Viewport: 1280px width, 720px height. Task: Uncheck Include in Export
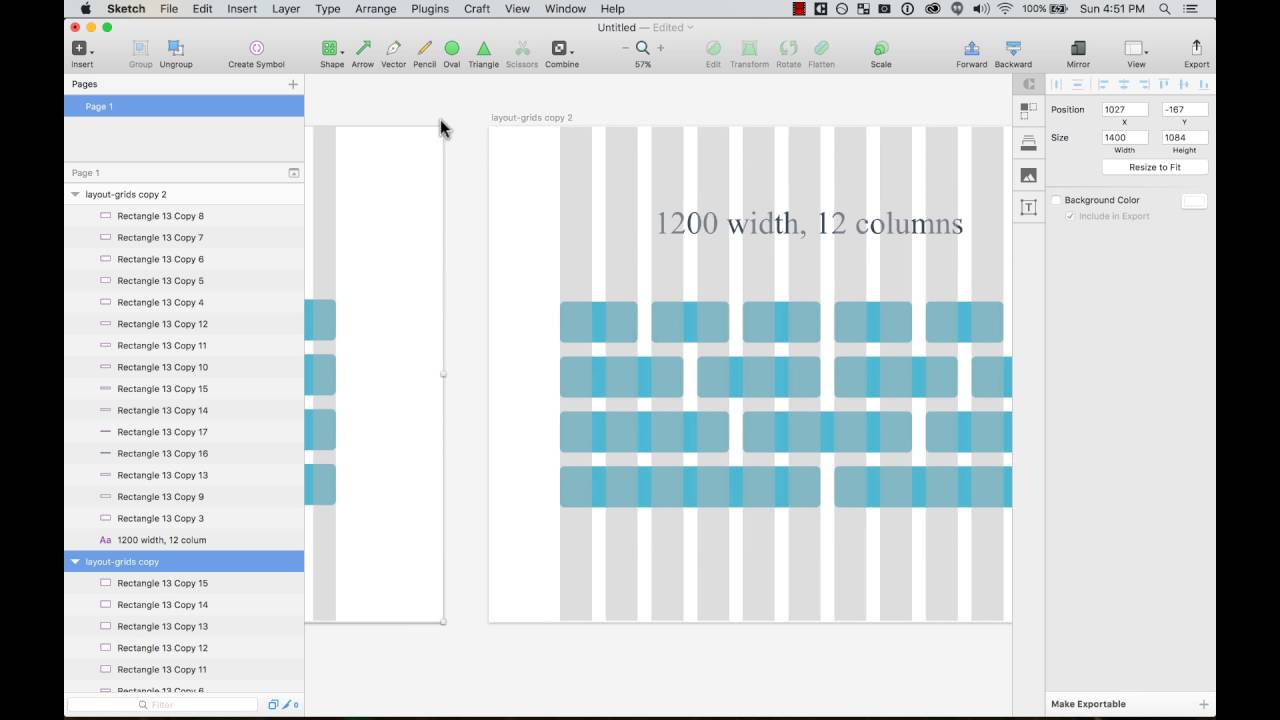pyautogui.click(x=1070, y=216)
